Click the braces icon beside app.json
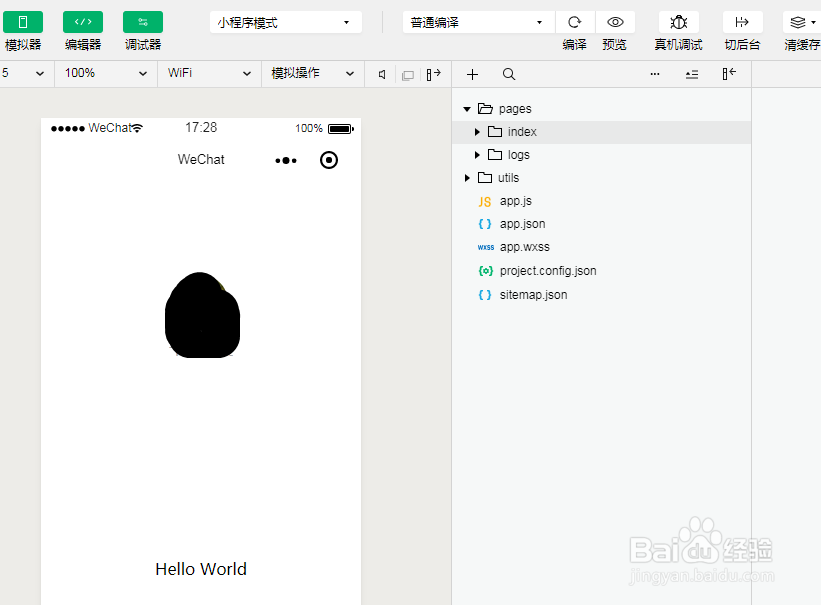 485,224
